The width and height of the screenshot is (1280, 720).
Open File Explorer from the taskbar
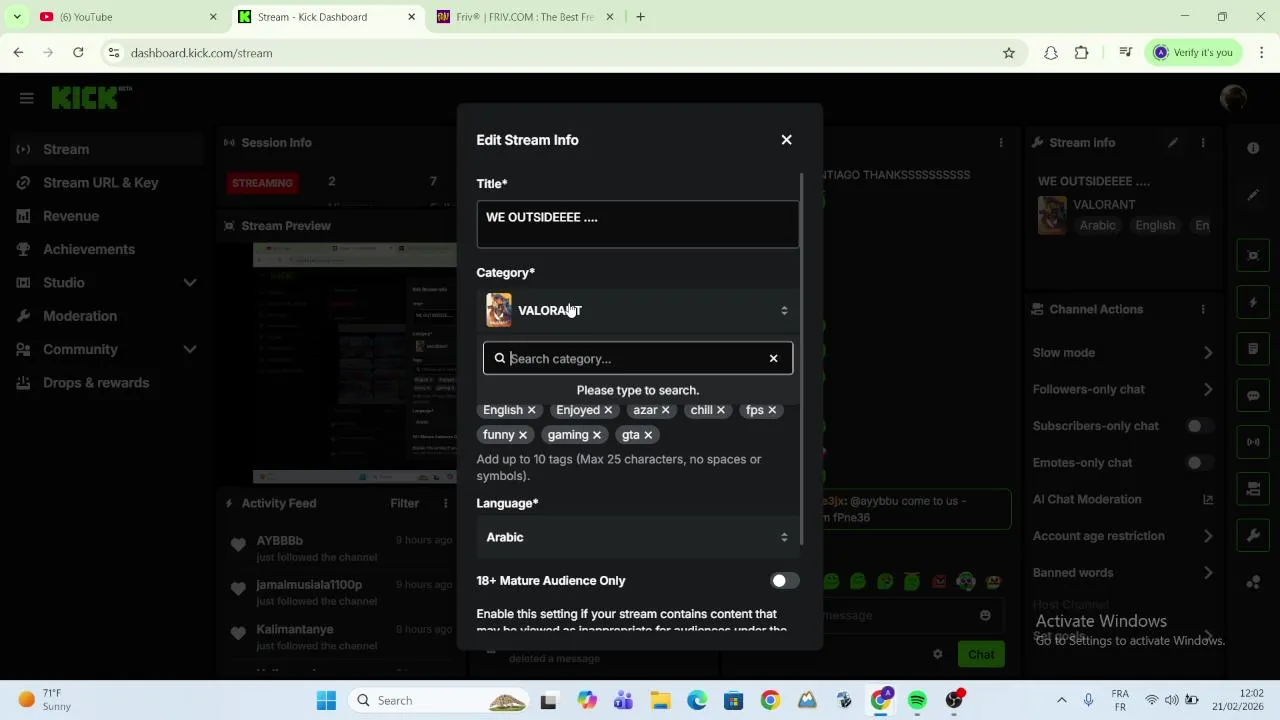(x=660, y=701)
